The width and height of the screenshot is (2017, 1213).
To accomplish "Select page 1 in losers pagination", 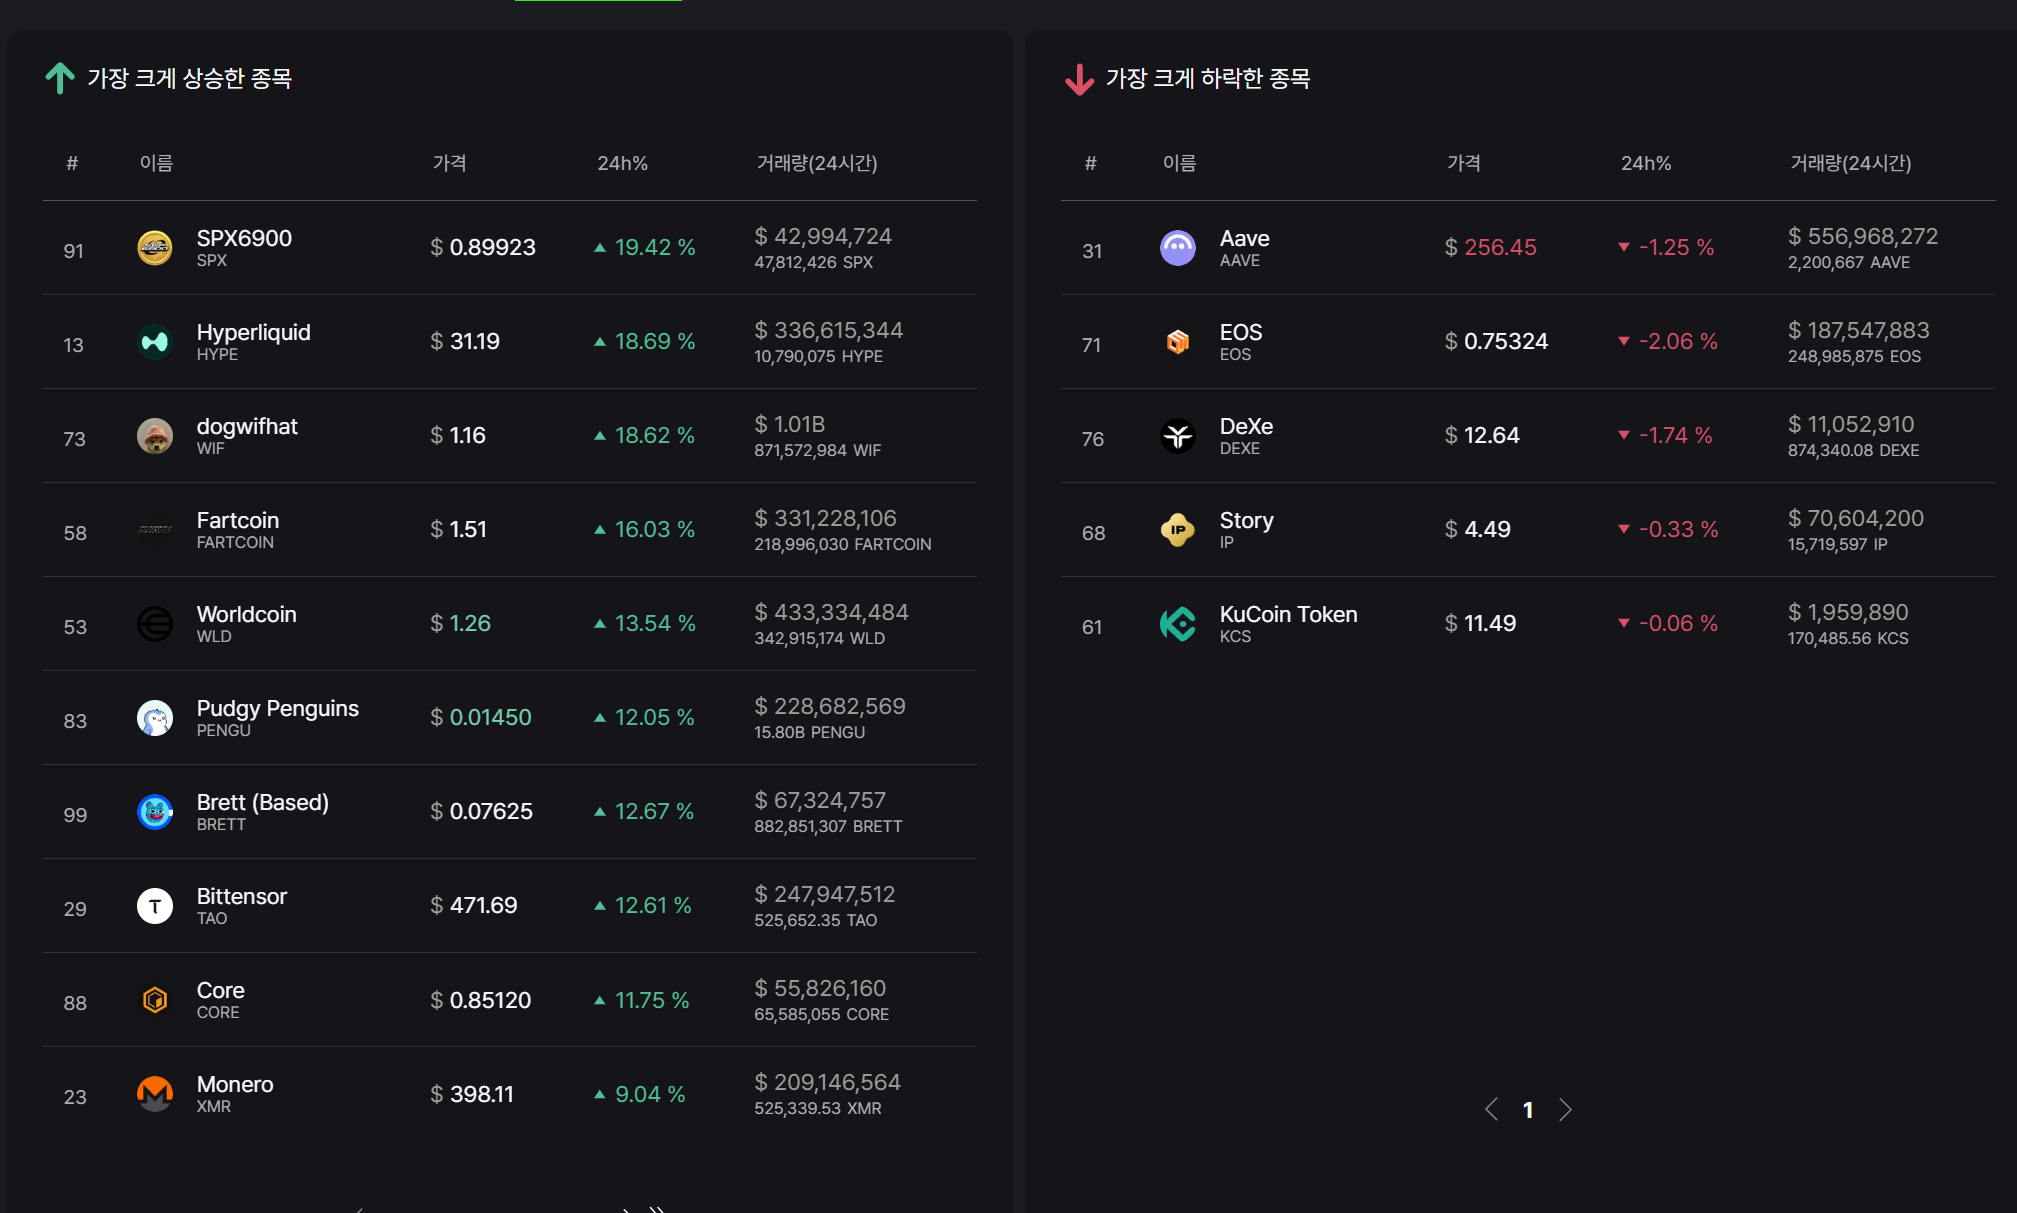I will tap(1528, 1110).
